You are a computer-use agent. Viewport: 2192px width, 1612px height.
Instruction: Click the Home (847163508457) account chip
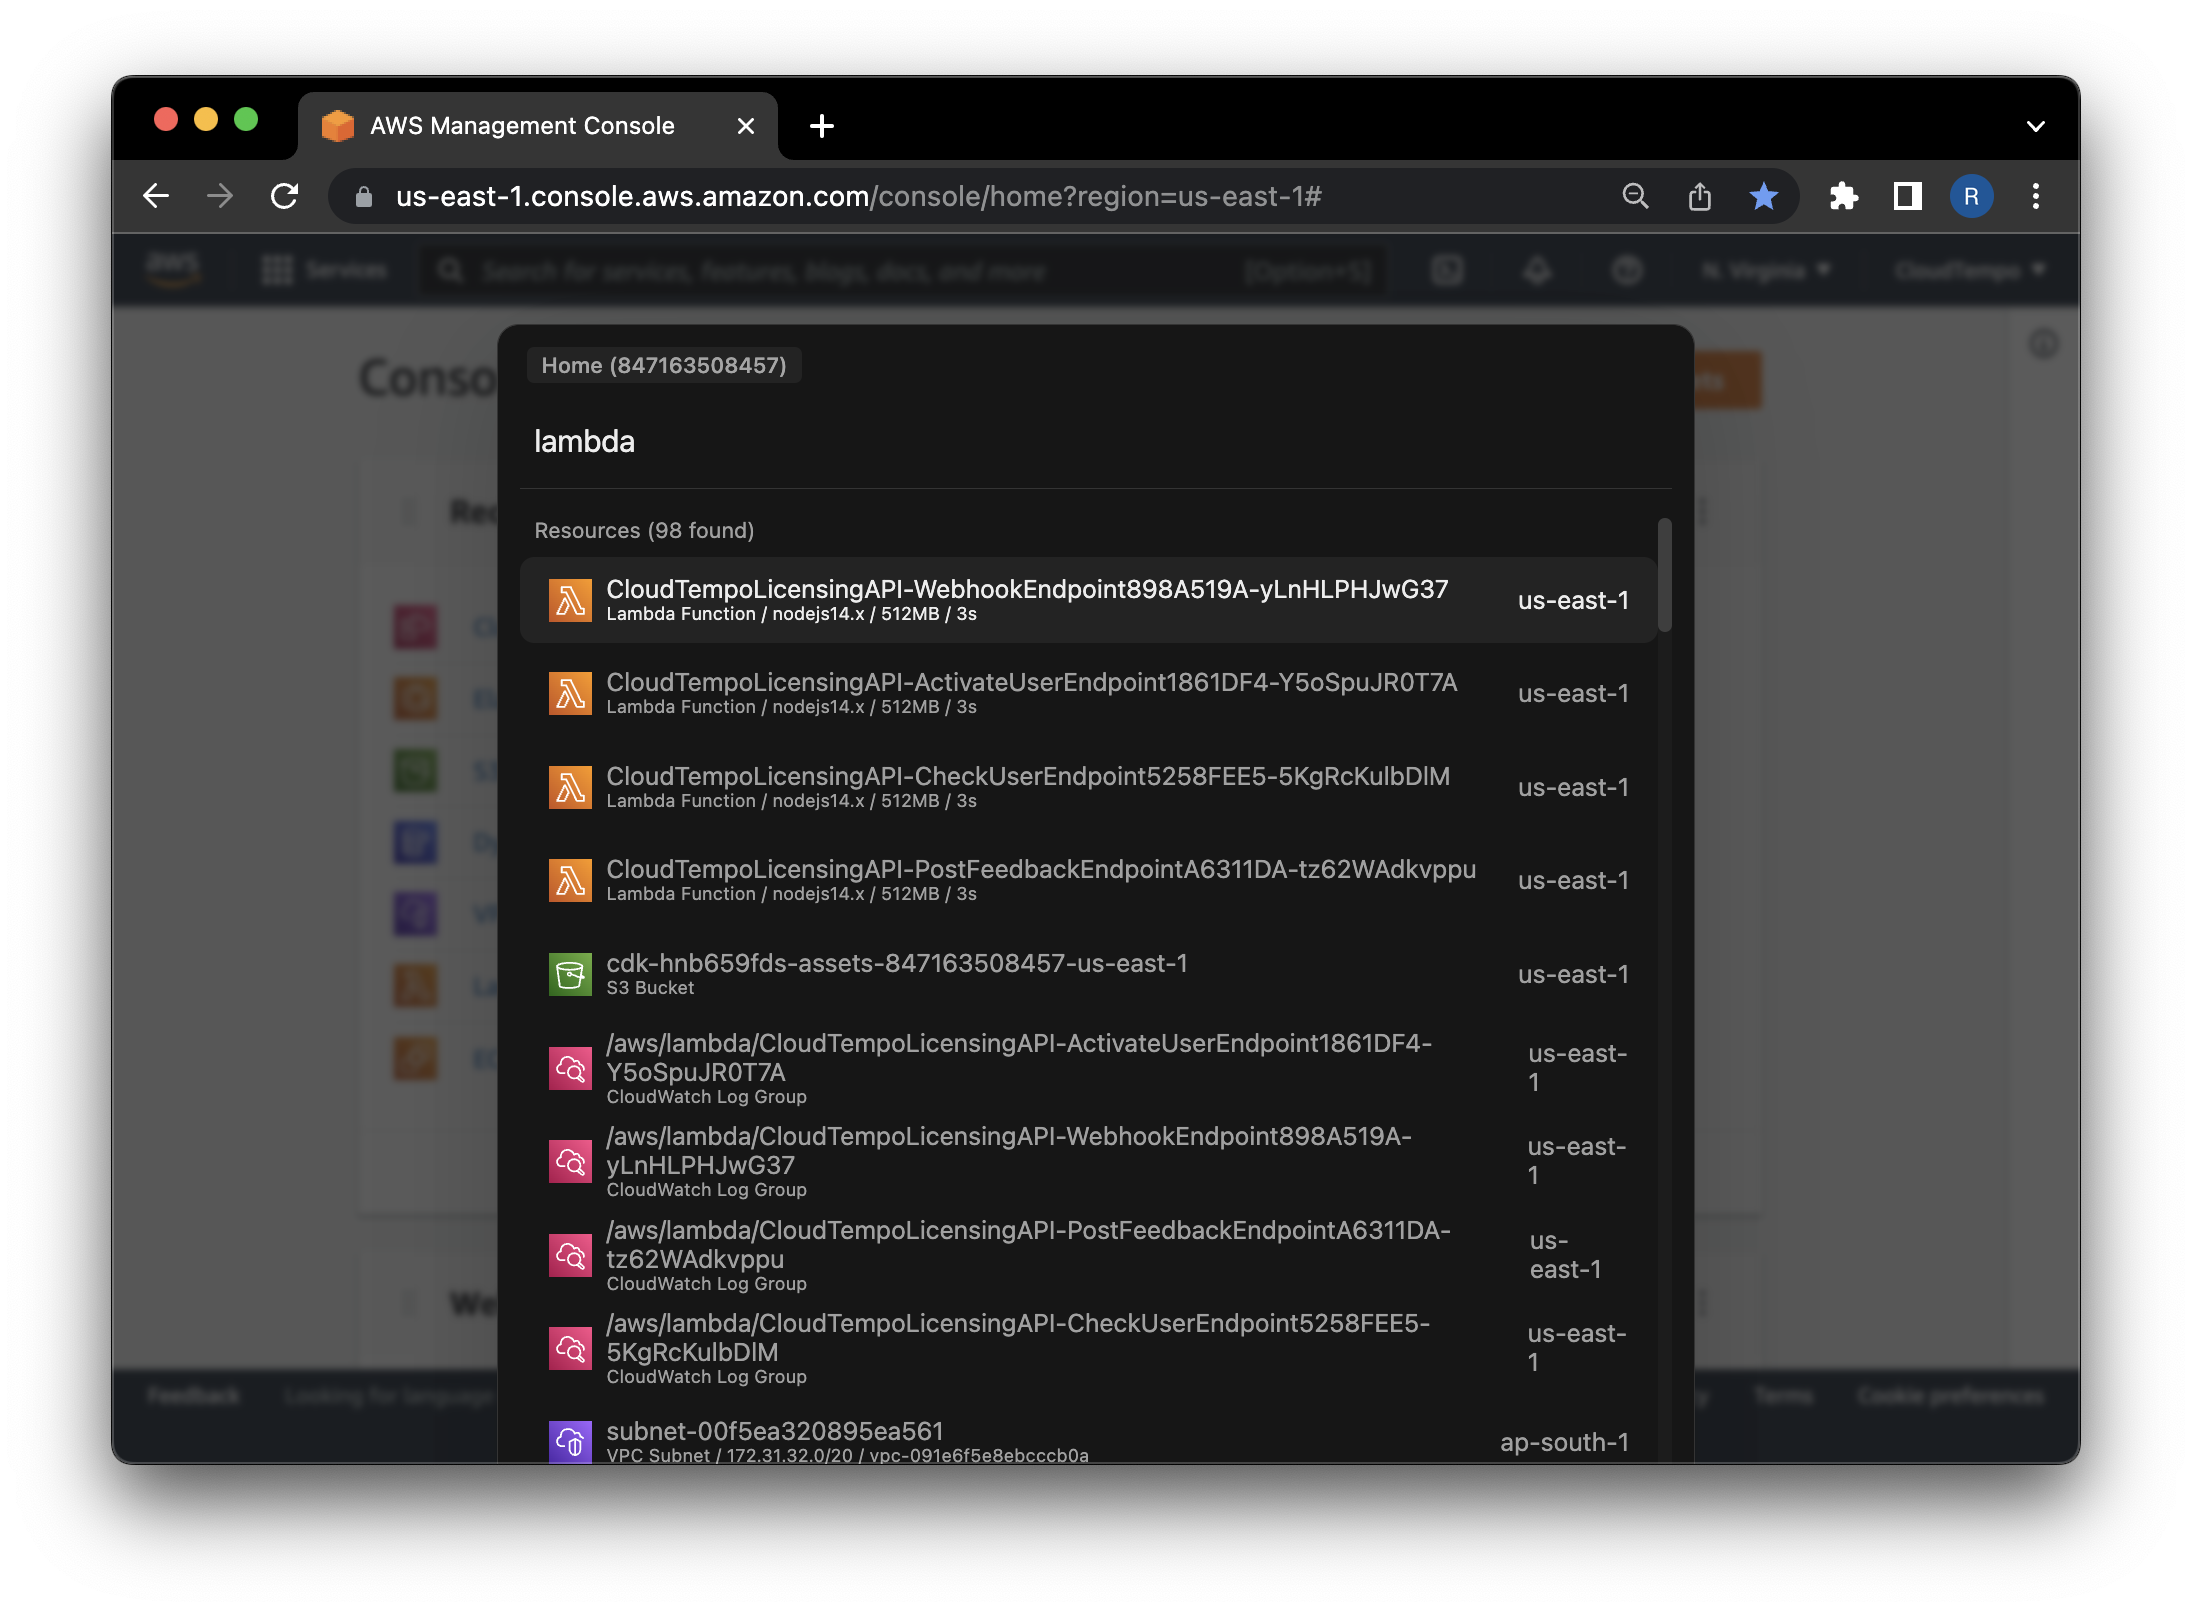[x=664, y=365]
